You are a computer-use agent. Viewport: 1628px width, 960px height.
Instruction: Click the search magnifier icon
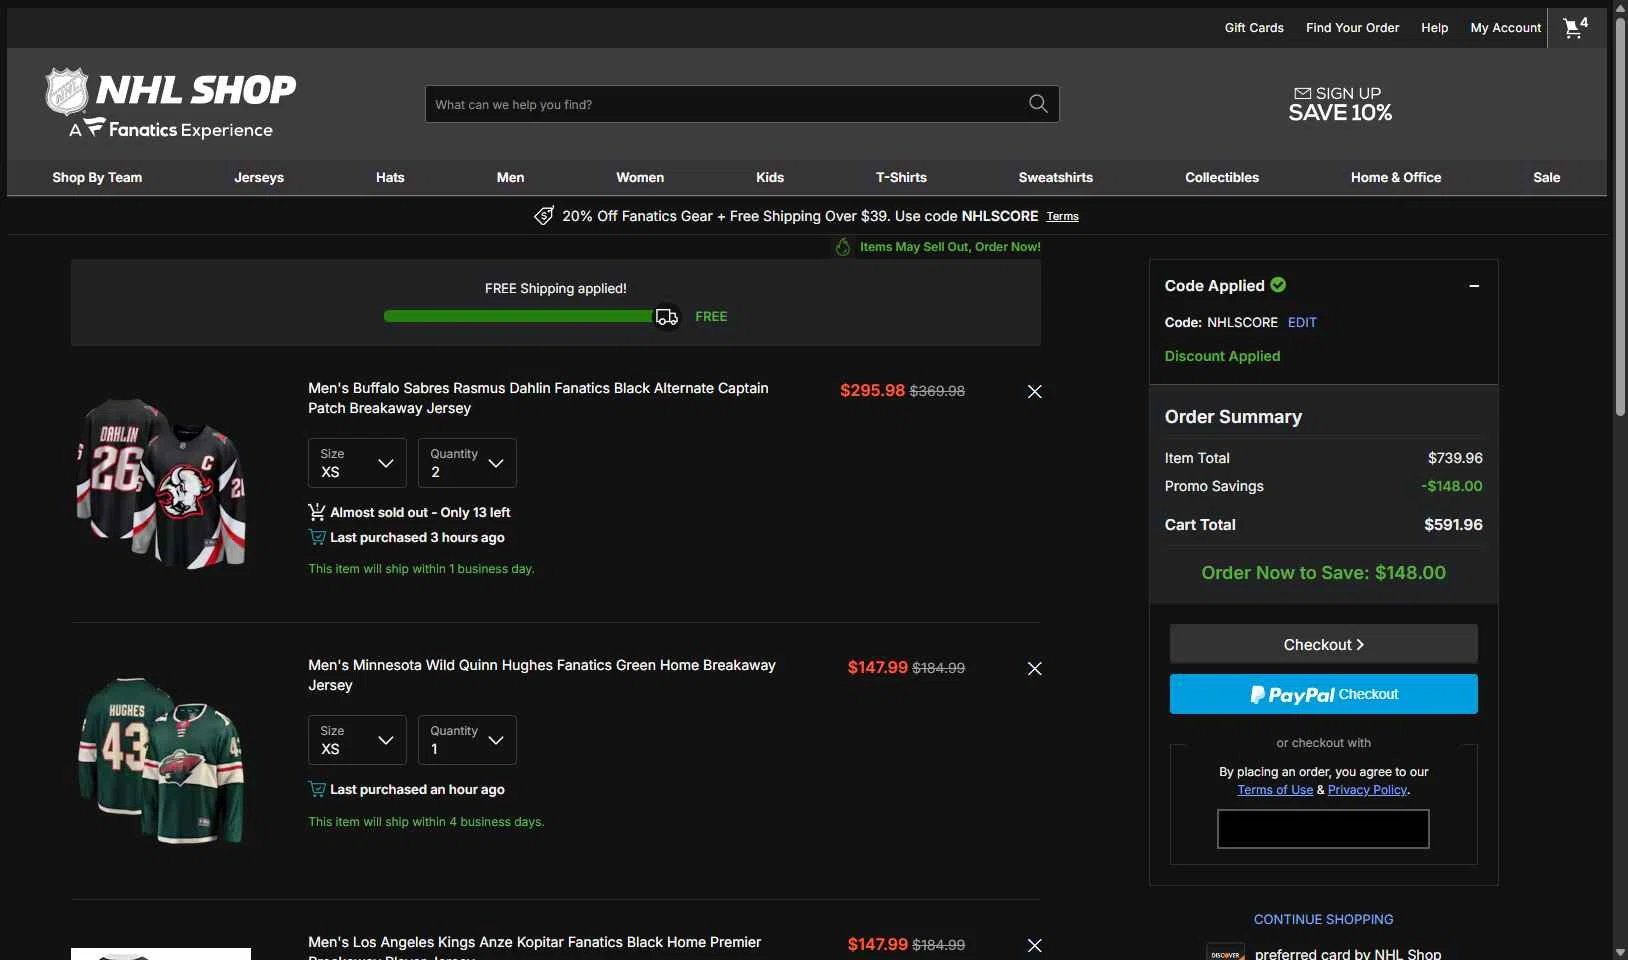1038,104
